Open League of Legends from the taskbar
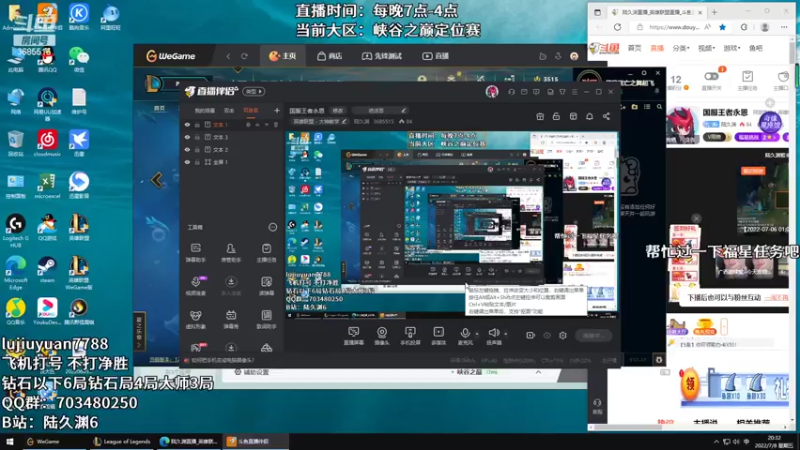800x450 pixels. [122, 441]
